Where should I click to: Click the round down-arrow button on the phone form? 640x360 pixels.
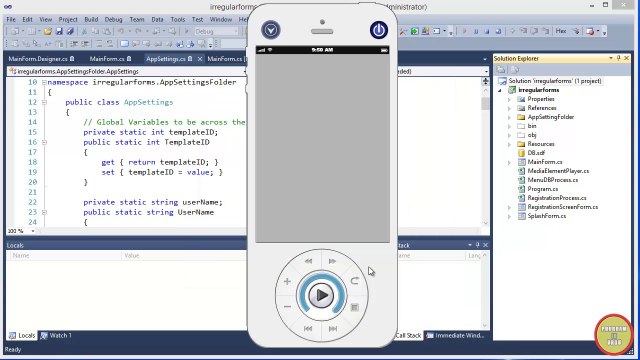[271, 30]
